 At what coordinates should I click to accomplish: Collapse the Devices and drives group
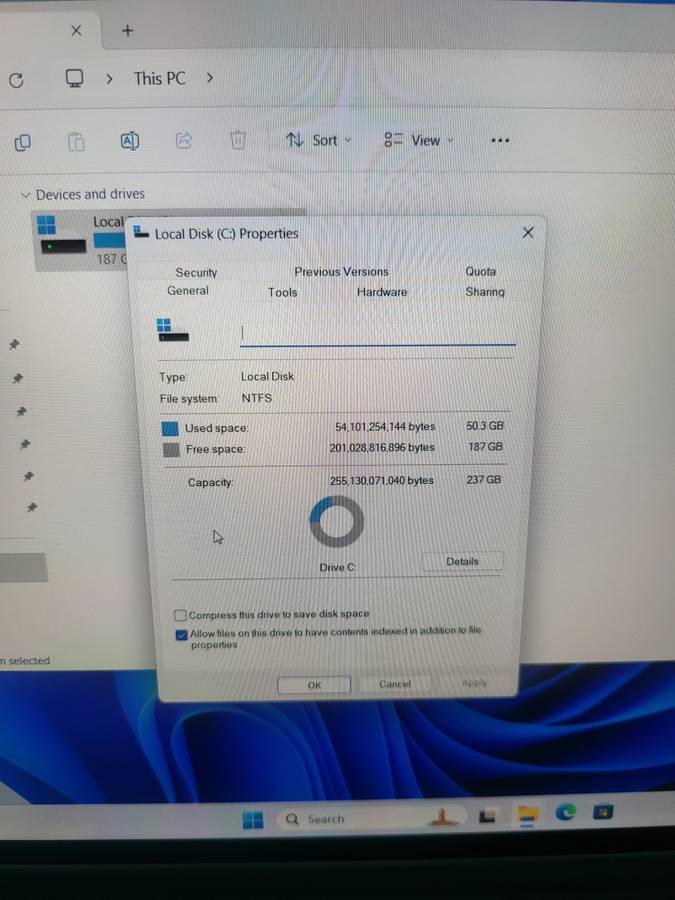tap(25, 195)
